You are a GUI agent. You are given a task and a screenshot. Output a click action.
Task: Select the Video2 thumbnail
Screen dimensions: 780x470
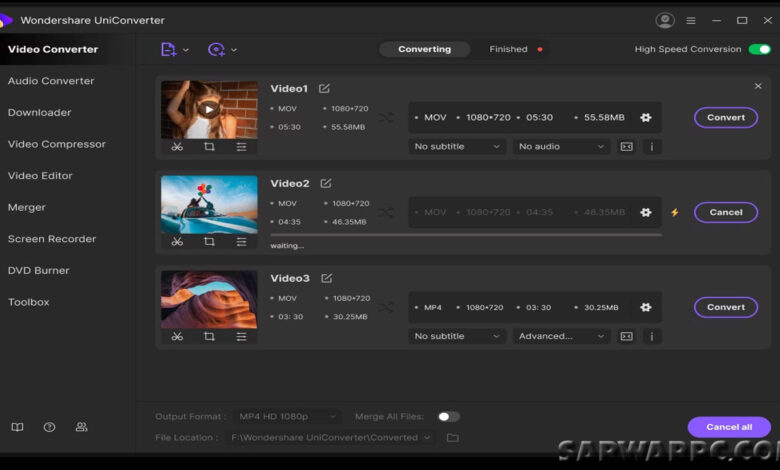(x=209, y=204)
